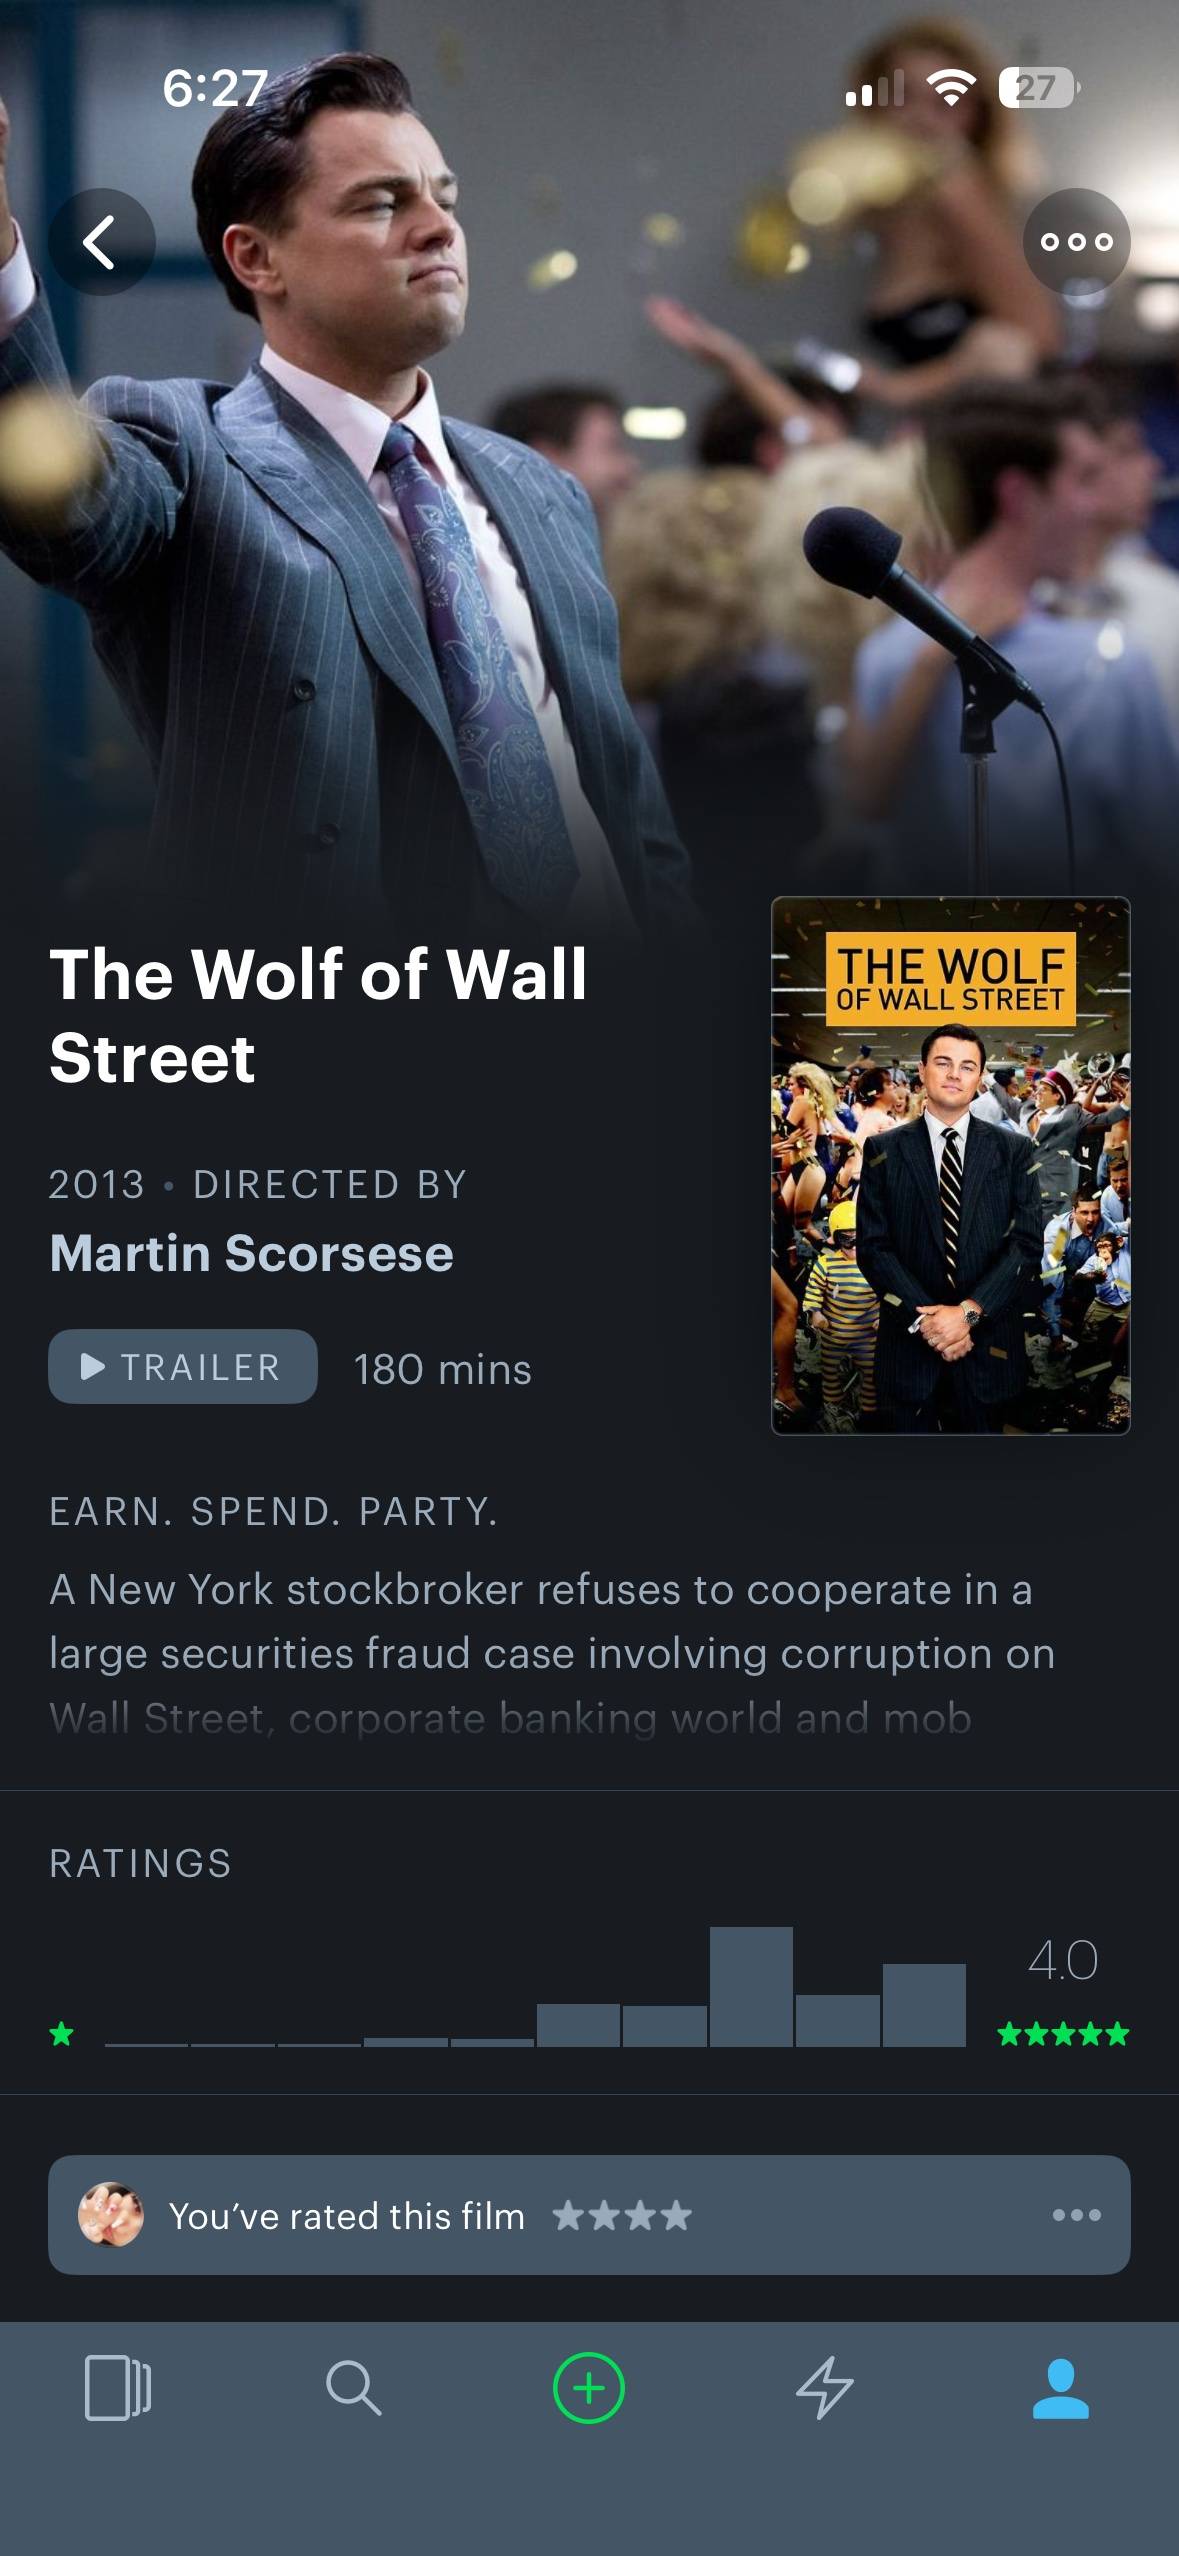1179x2556 pixels.
Task: Open the three-dot menu over the backdrop
Action: click(x=1076, y=242)
